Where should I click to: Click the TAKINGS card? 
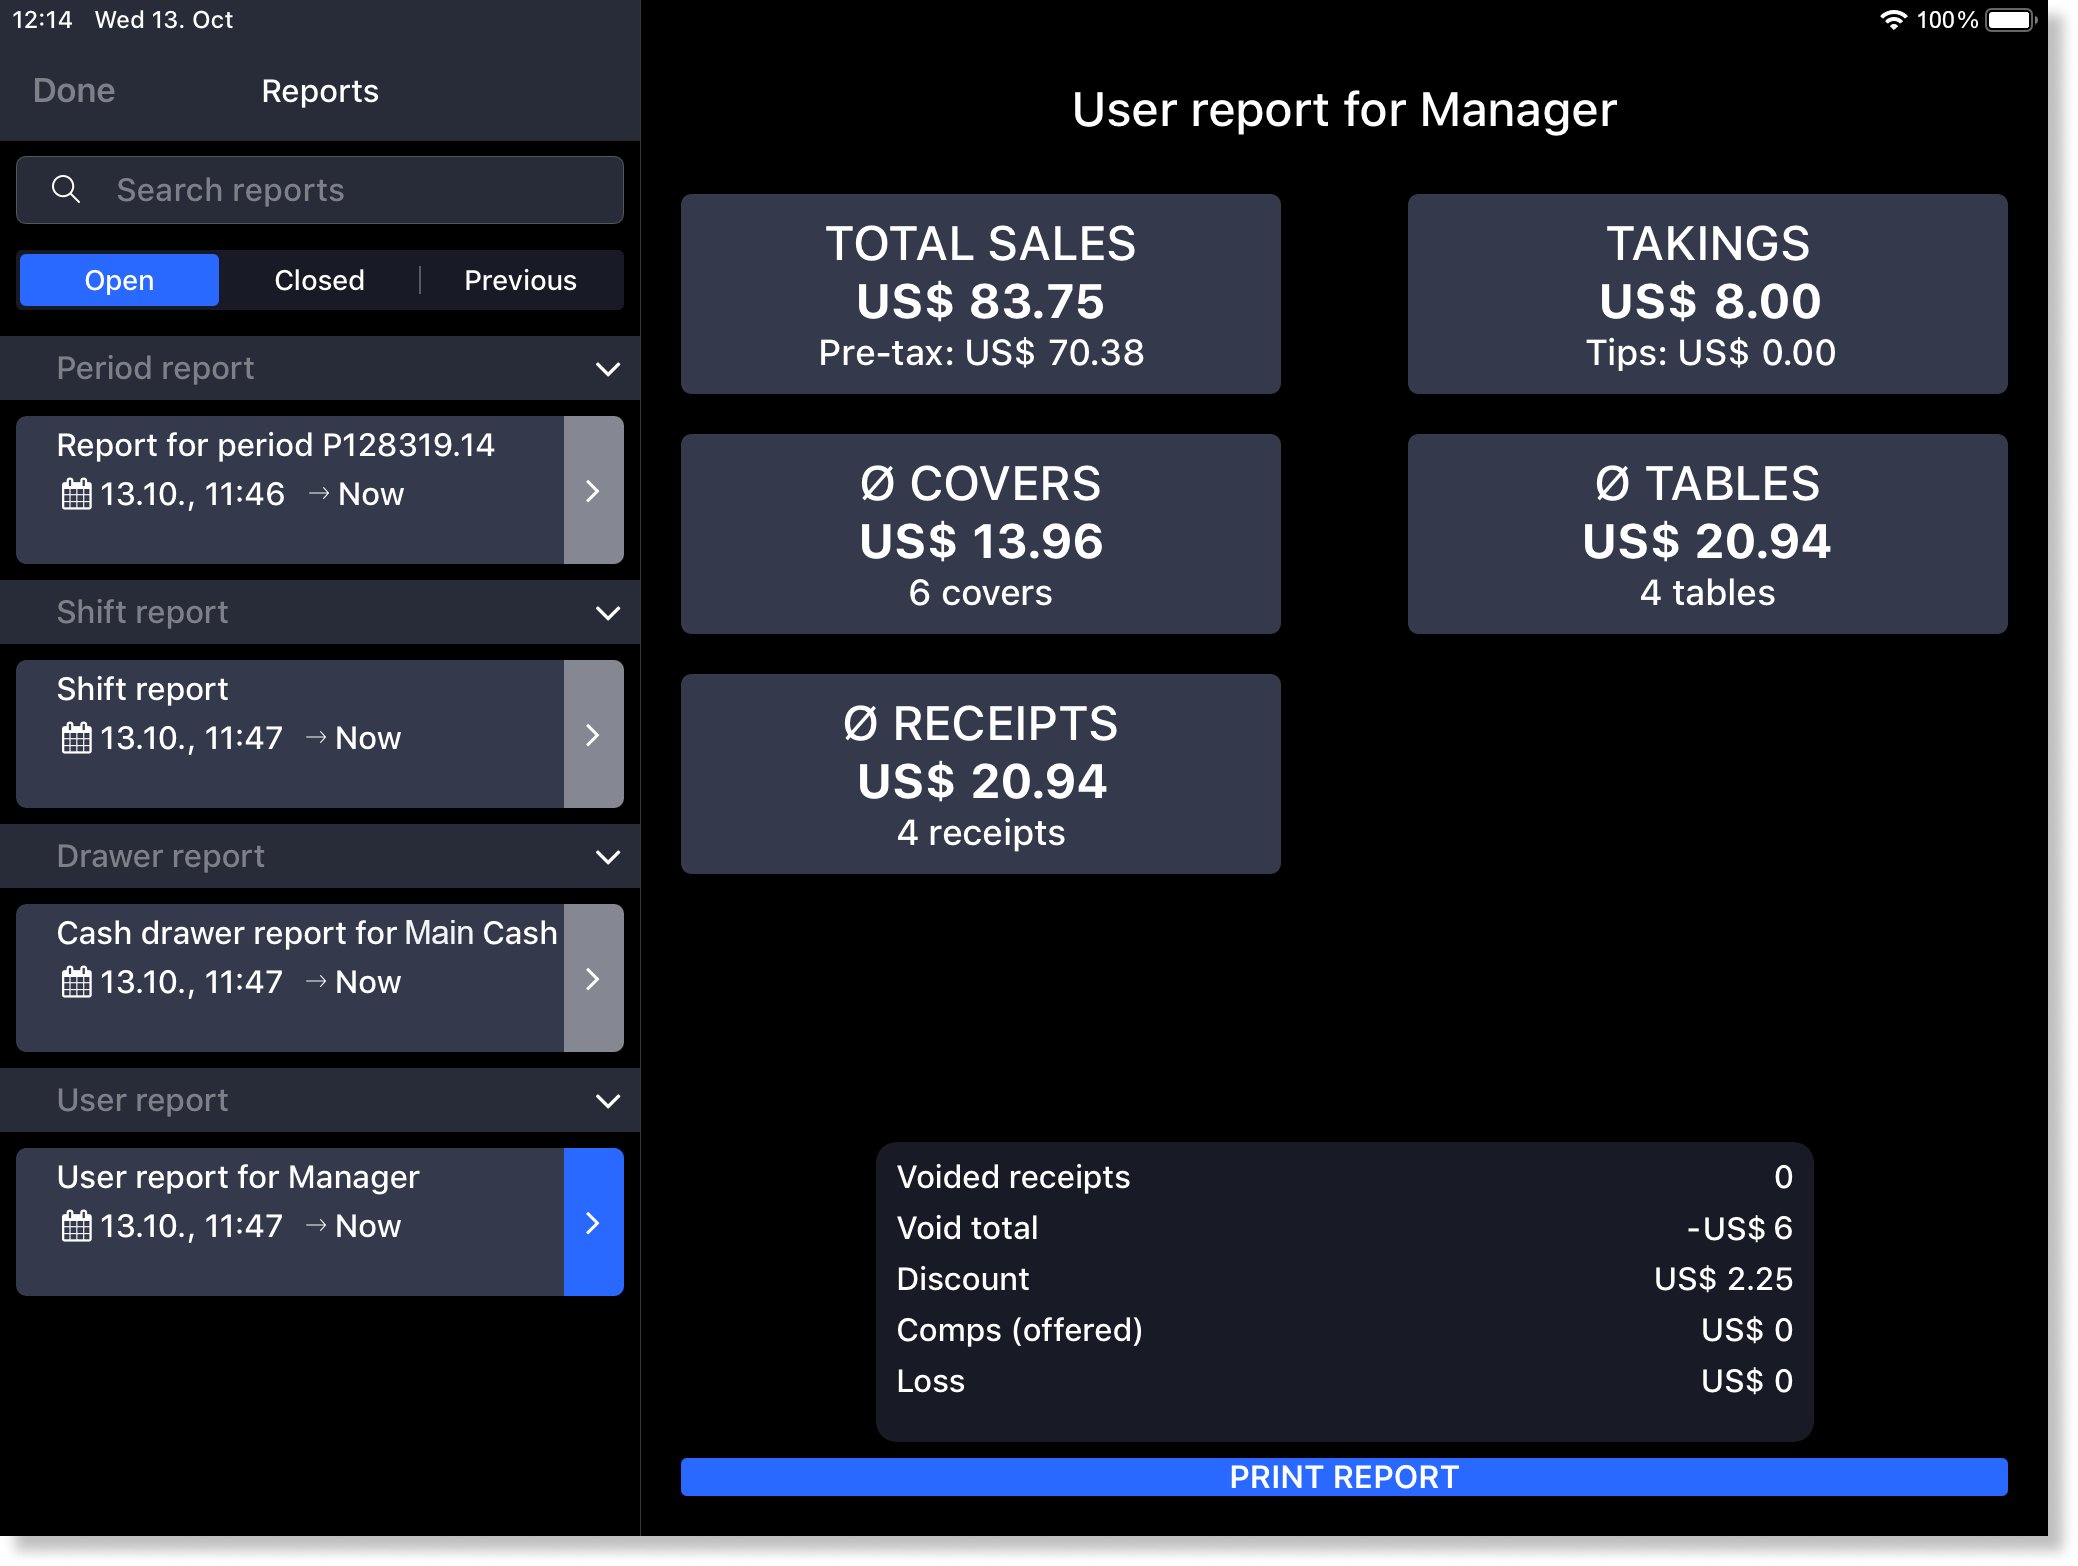pyautogui.click(x=1708, y=294)
